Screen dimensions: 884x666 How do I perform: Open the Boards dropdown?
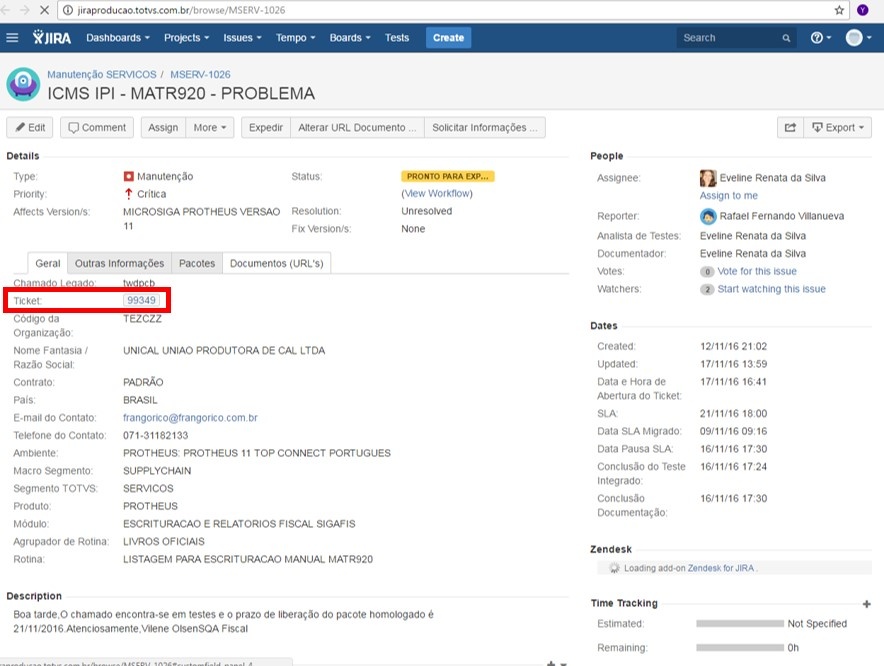tap(350, 38)
